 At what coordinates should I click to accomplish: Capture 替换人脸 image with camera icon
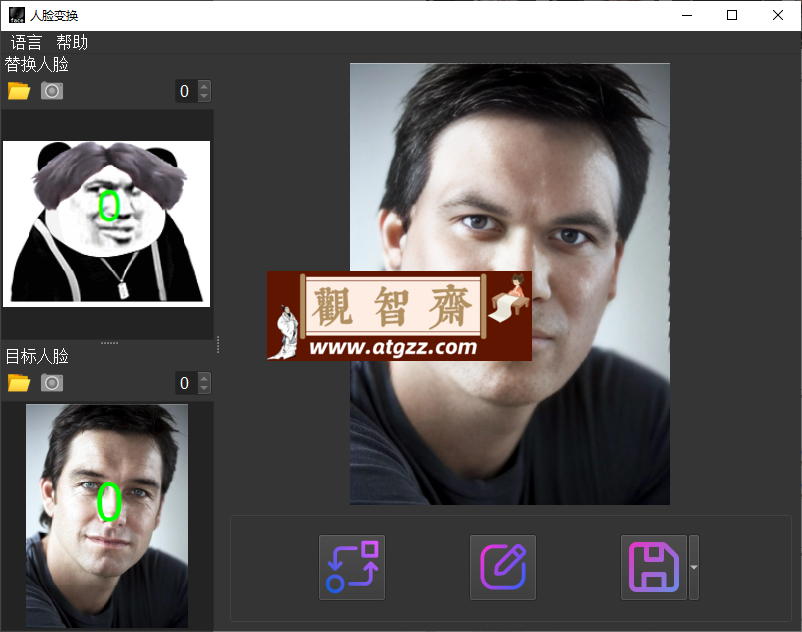[x=52, y=91]
